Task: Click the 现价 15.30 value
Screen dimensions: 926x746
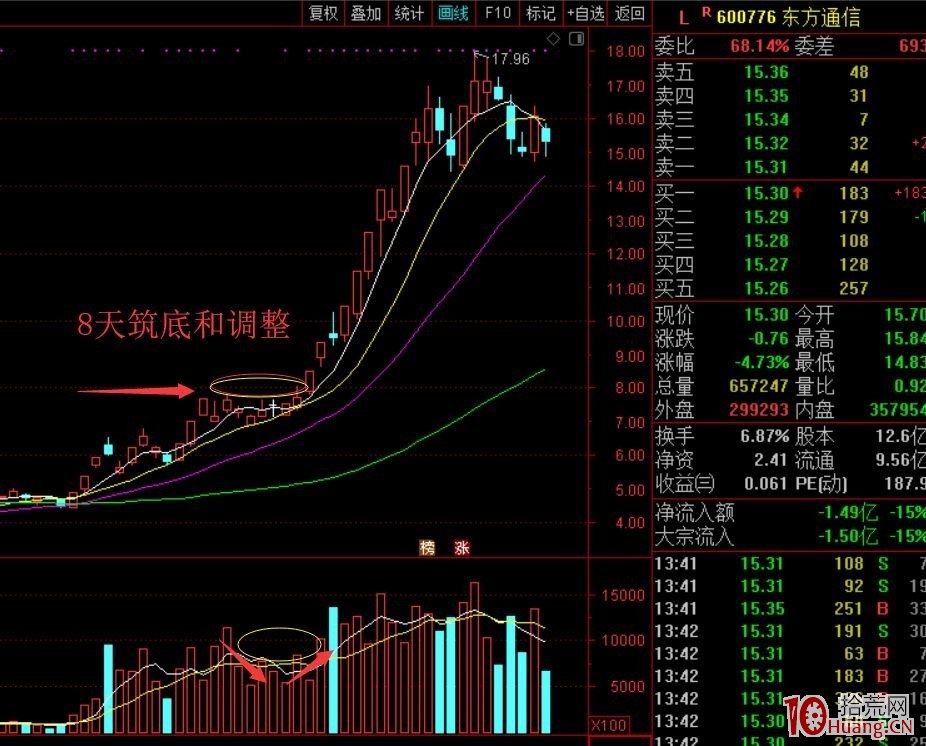Action: 766,315
